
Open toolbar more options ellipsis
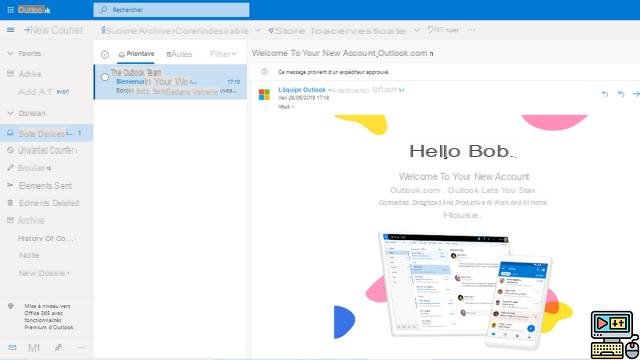(x=471, y=30)
